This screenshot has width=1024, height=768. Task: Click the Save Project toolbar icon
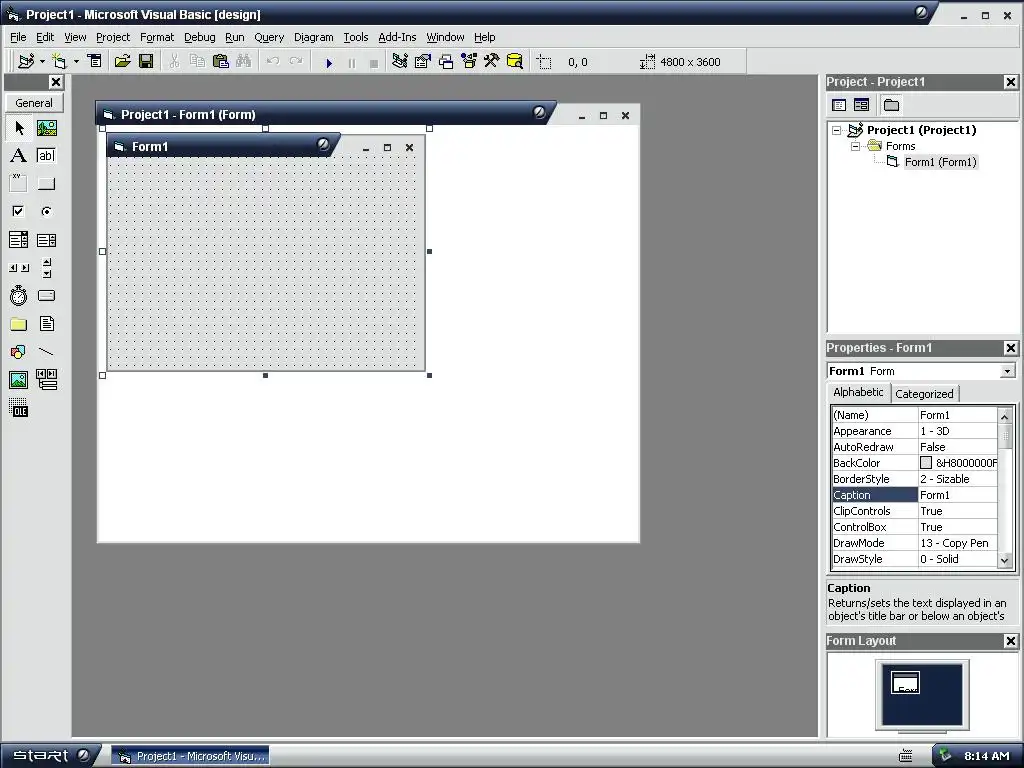pyautogui.click(x=146, y=61)
